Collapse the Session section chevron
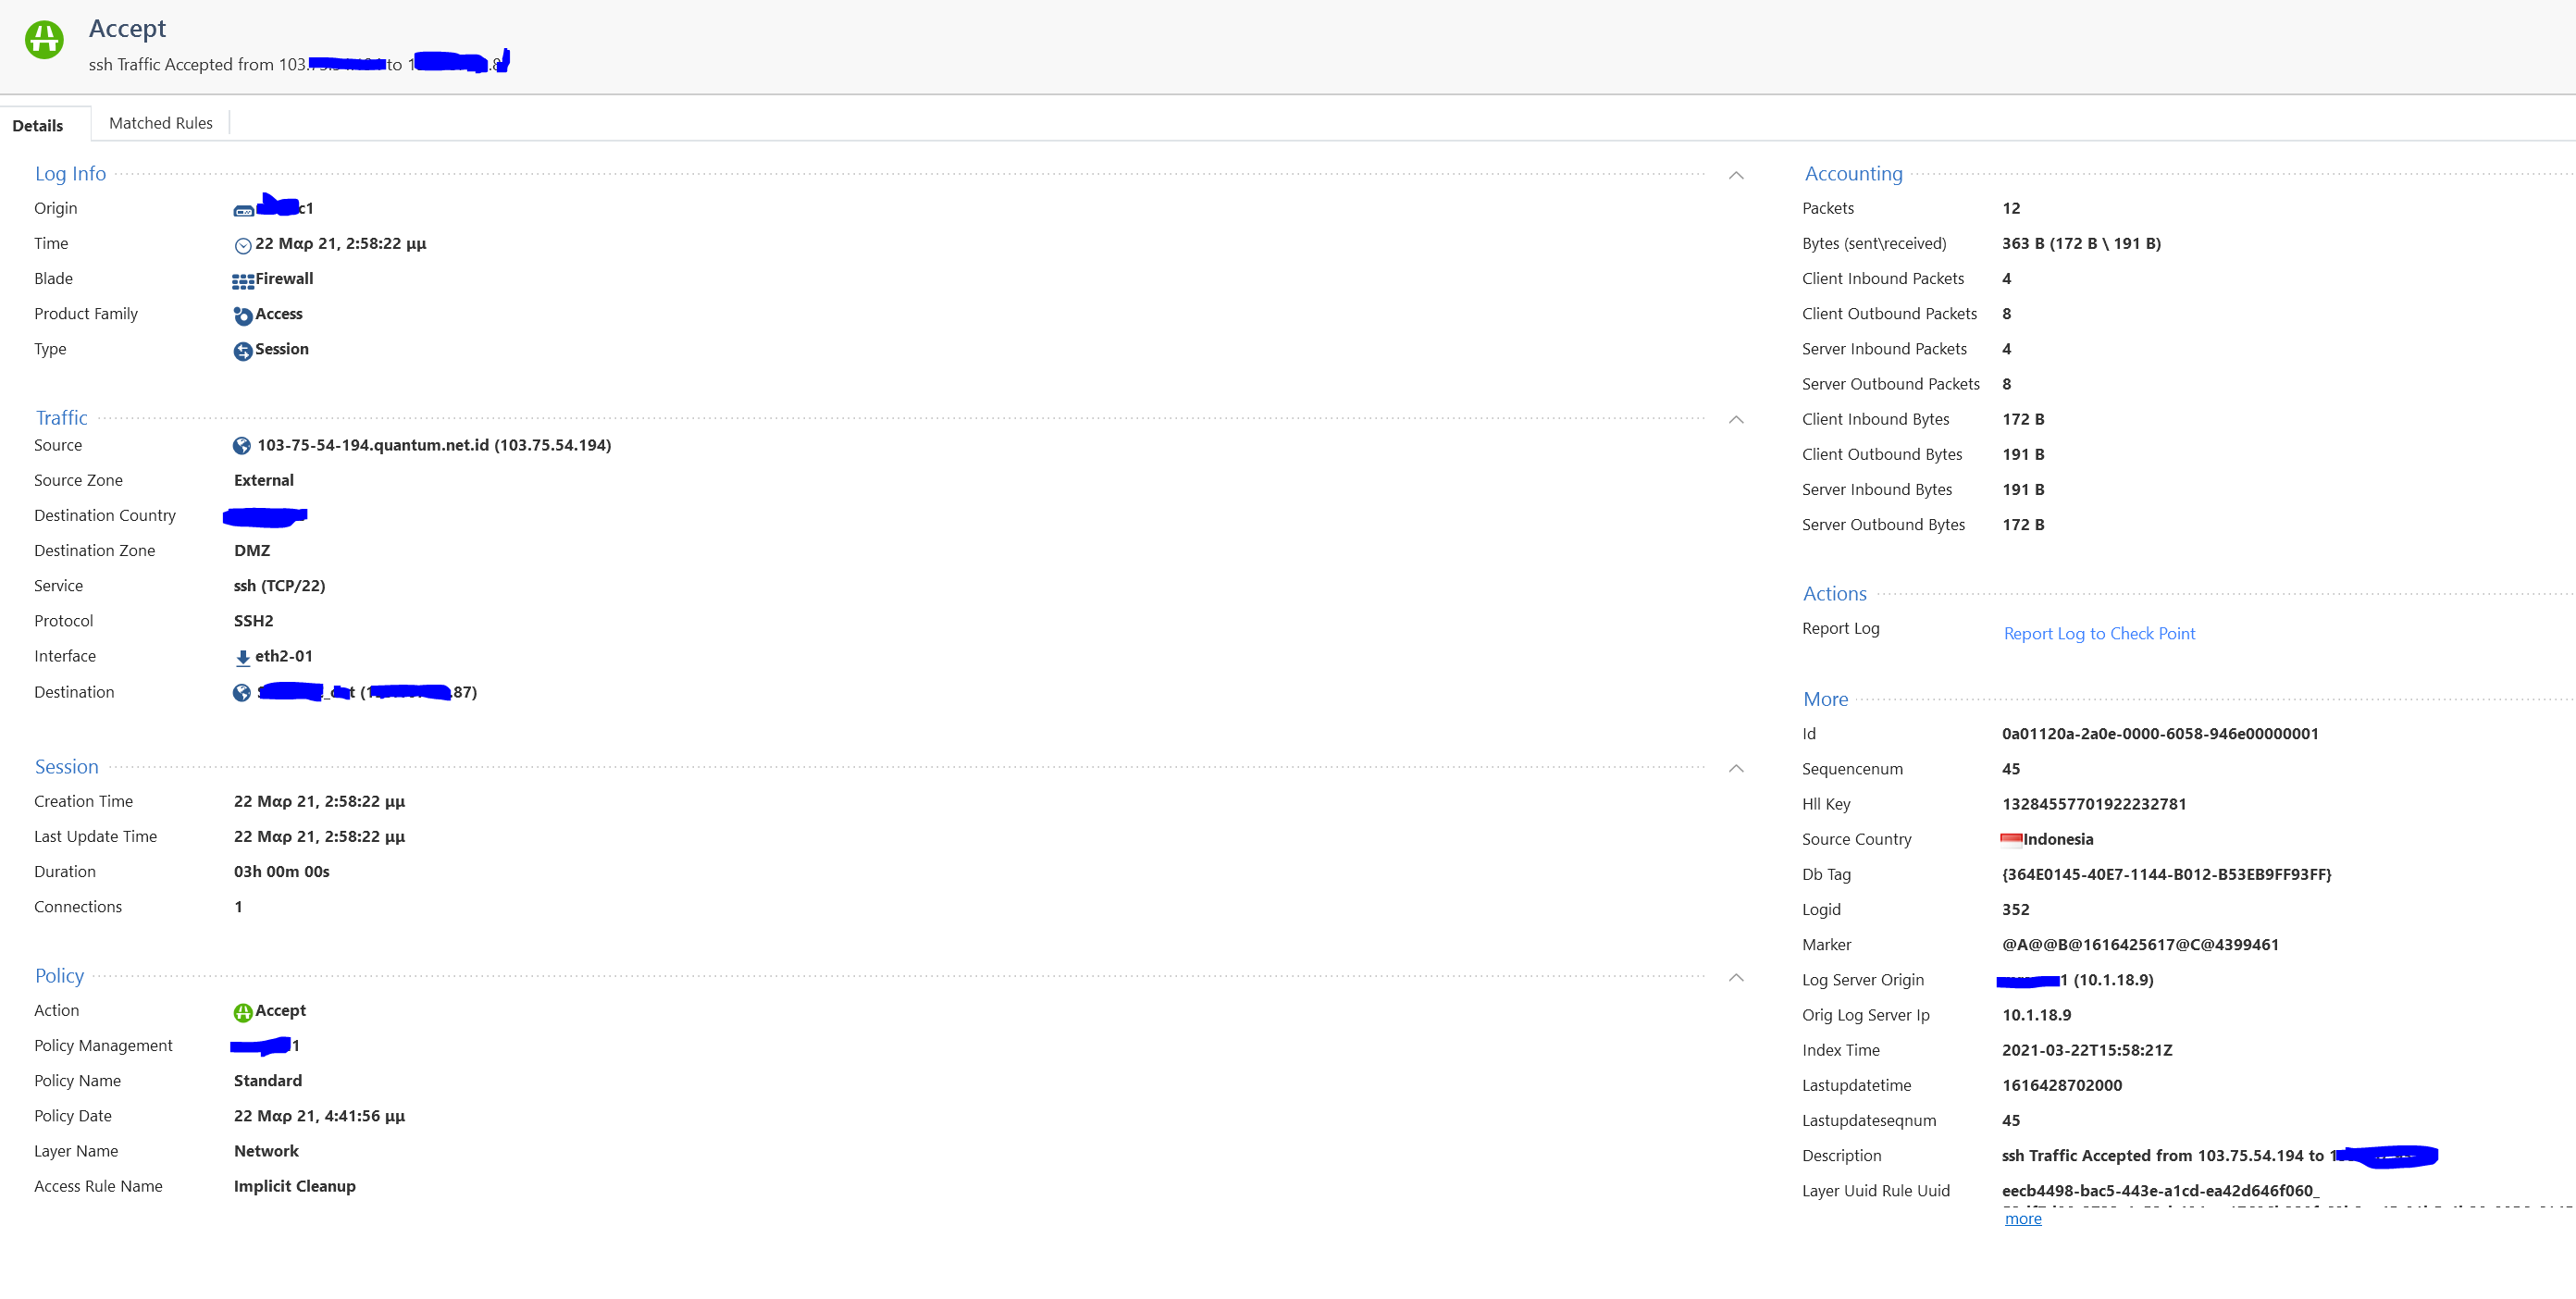 [1736, 768]
